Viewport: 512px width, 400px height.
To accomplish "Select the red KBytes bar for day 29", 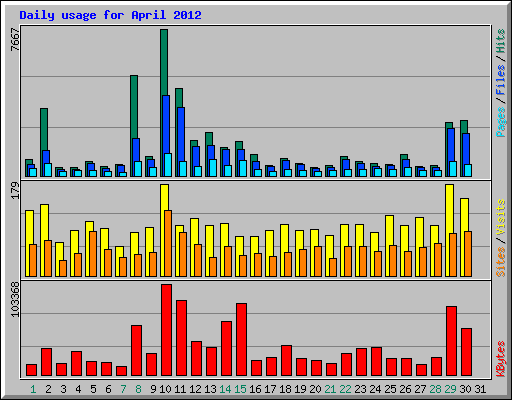I will click(x=452, y=341).
